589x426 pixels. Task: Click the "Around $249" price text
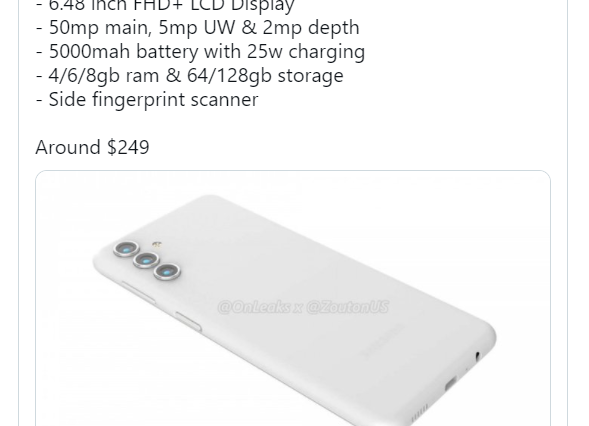[x=92, y=147]
